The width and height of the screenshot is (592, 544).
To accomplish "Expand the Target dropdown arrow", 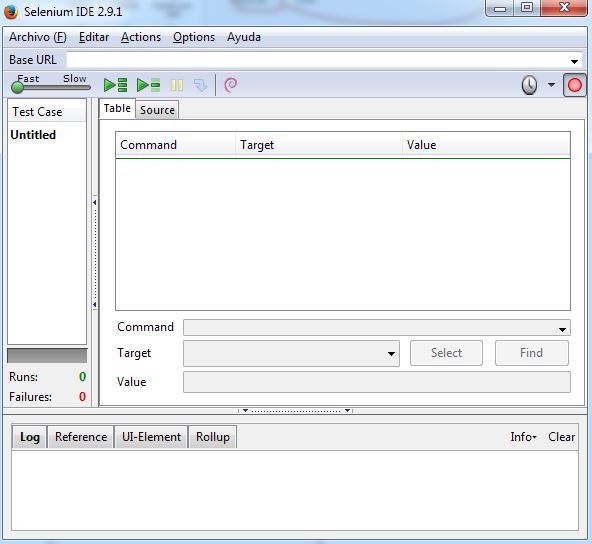I will pyautogui.click(x=391, y=354).
